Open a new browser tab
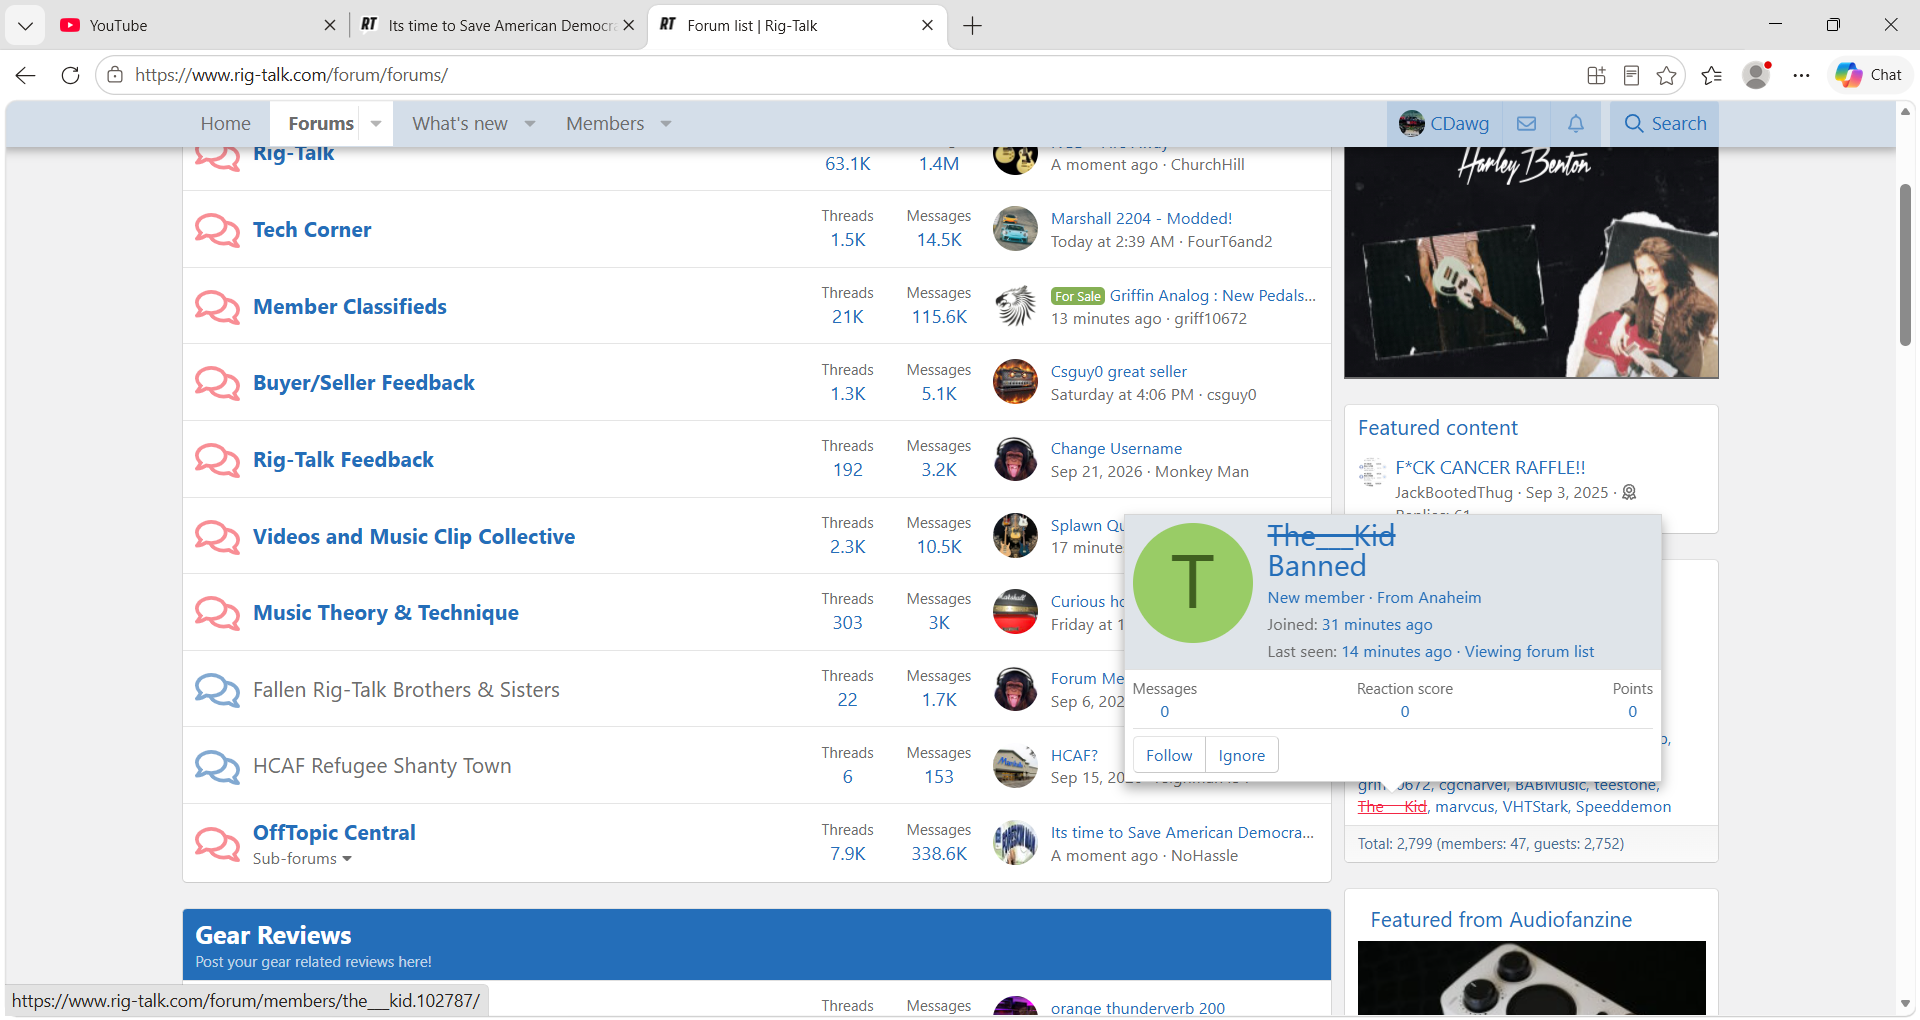1920x1020 pixels. (x=972, y=25)
